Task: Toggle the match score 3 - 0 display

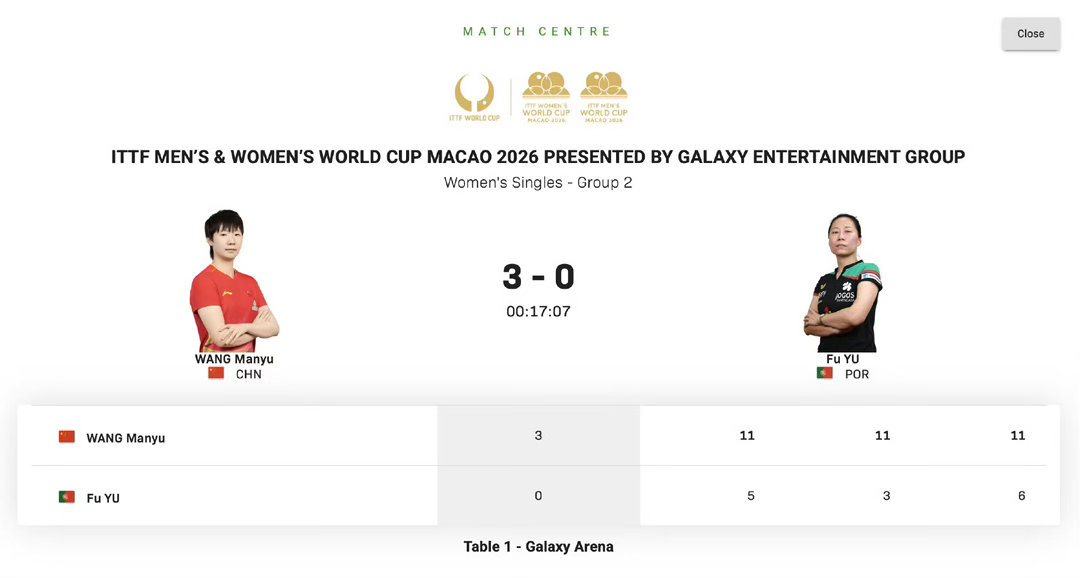Action: tap(537, 276)
